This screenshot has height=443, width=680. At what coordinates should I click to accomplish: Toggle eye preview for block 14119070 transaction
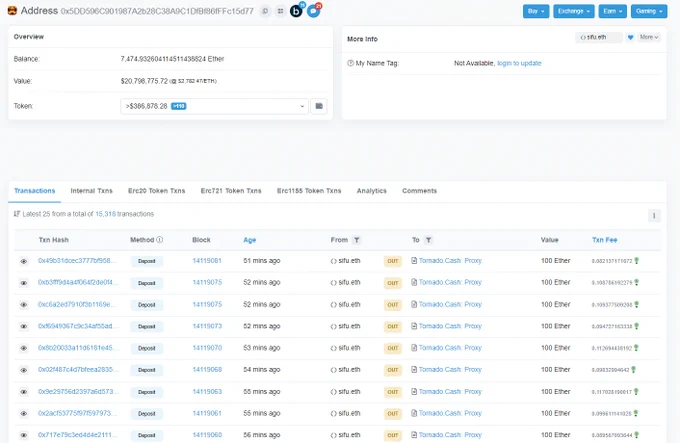[24, 348]
